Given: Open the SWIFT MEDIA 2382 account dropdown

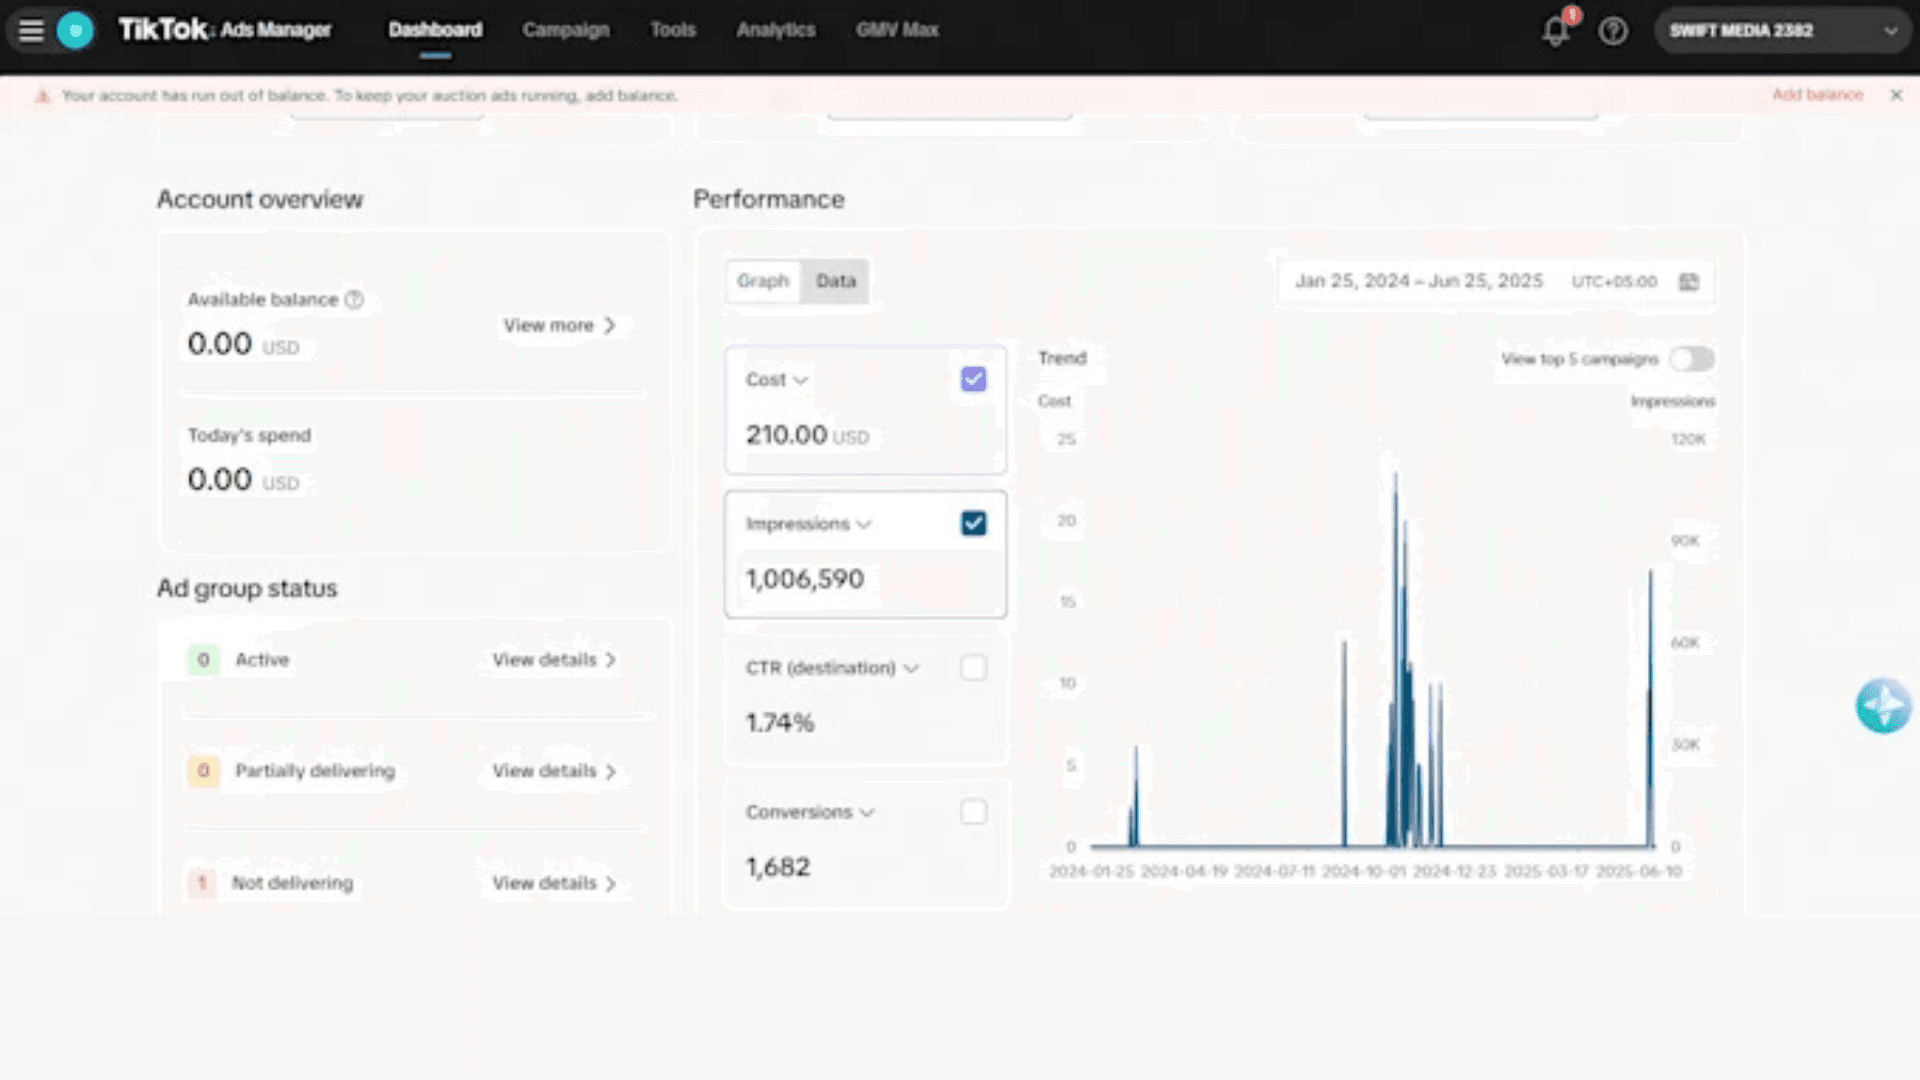Looking at the screenshot, I should tap(1782, 31).
